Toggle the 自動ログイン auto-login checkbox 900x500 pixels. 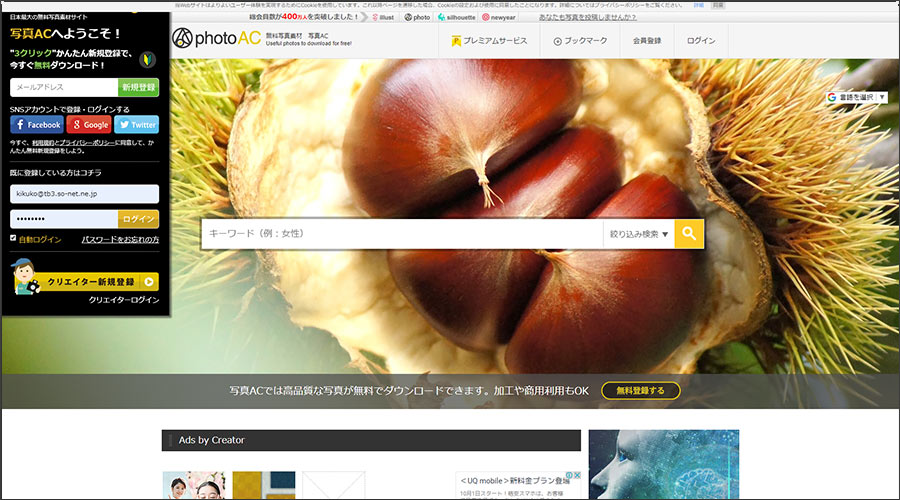click(x=14, y=239)
